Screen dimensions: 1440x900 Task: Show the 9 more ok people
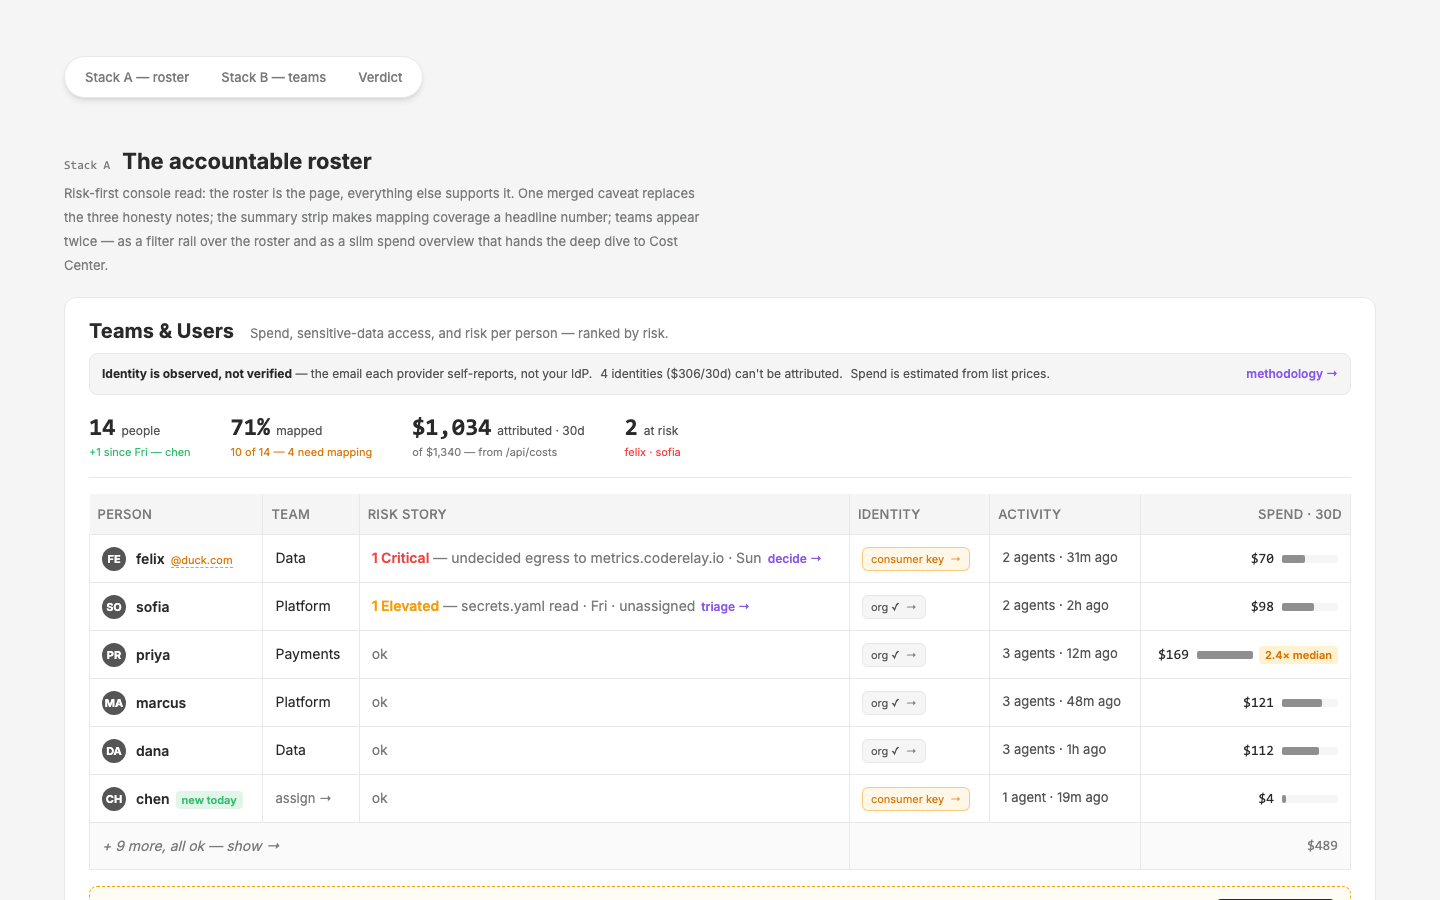point(191,846)
